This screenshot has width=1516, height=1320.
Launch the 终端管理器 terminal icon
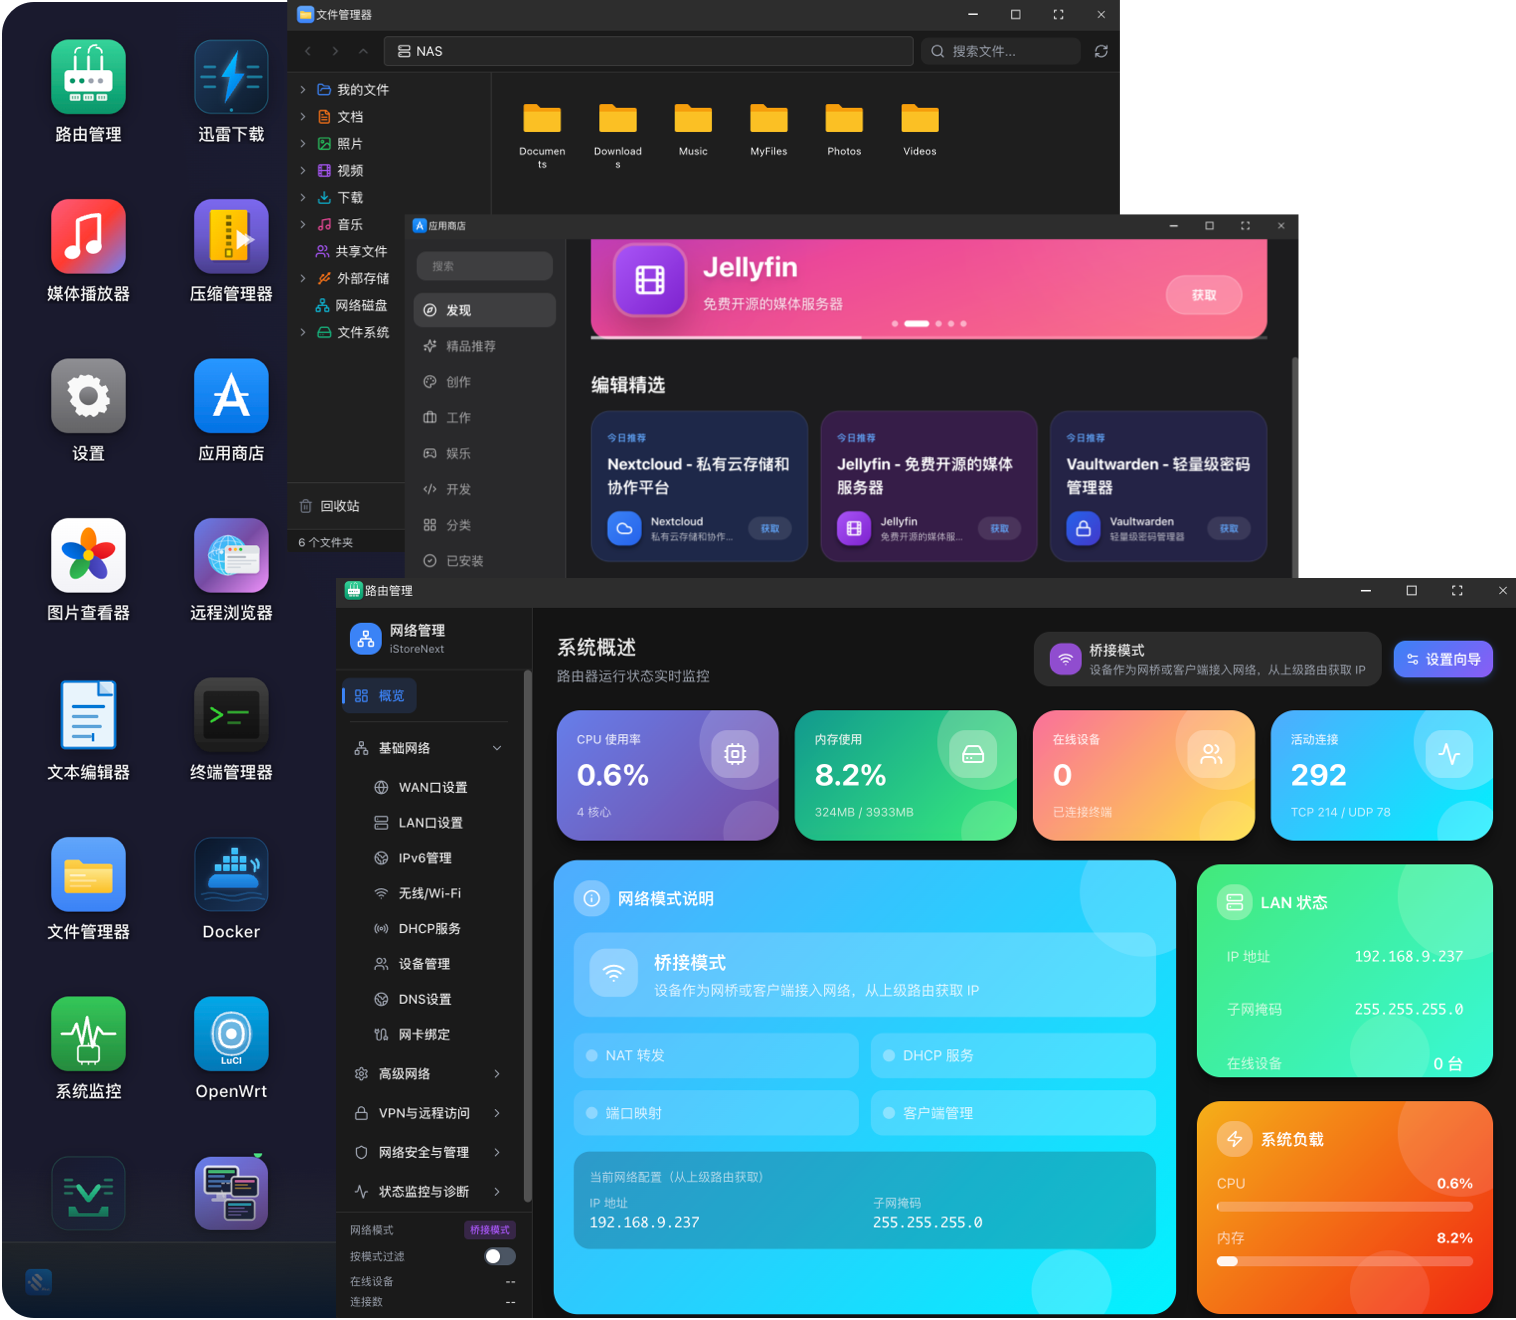(x=231, y=715)
